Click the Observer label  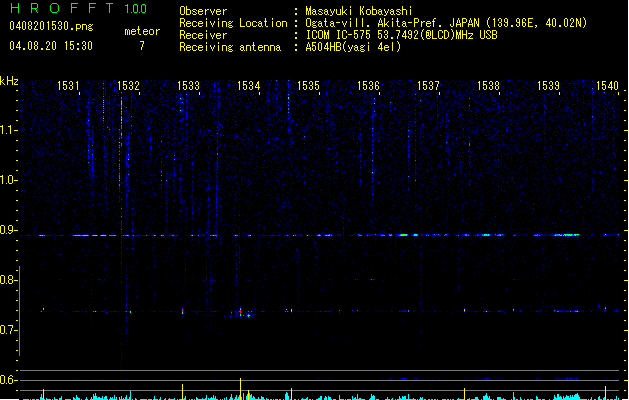[203, 11]
